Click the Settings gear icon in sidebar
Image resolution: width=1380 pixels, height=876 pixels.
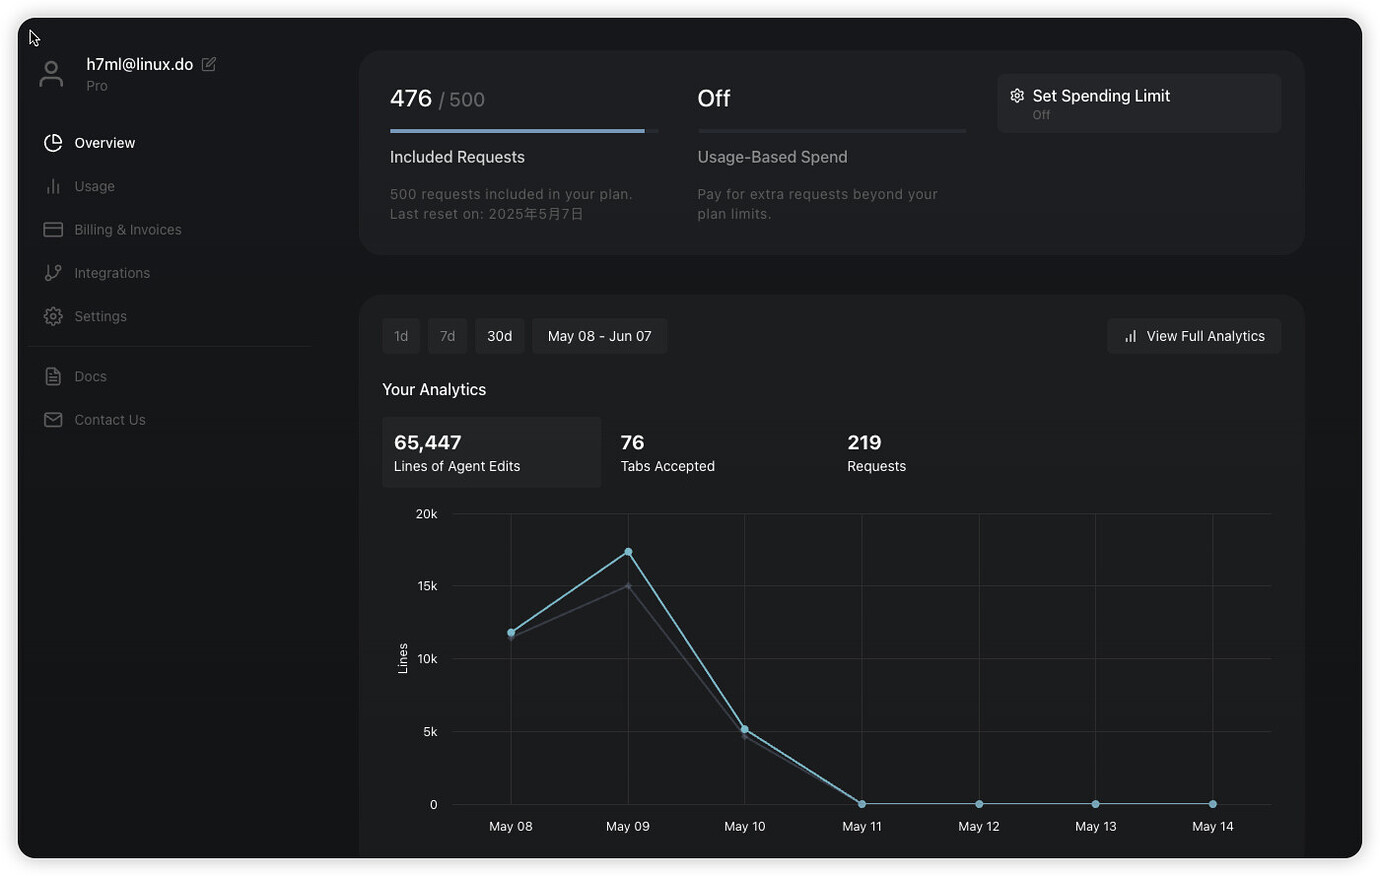point(53,316)
